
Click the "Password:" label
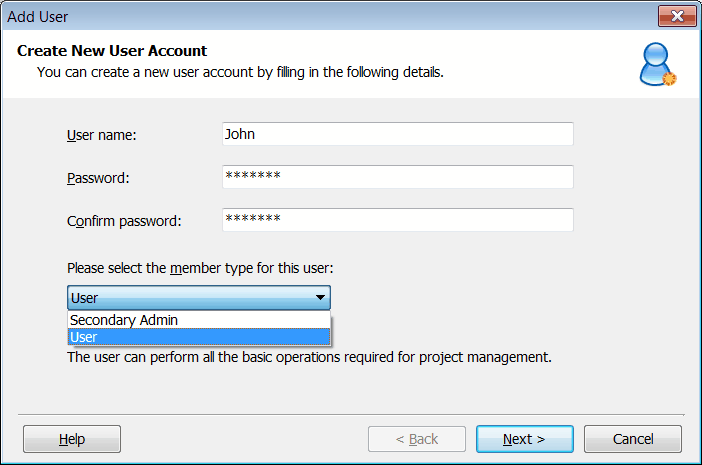click(x=99, y=178)
